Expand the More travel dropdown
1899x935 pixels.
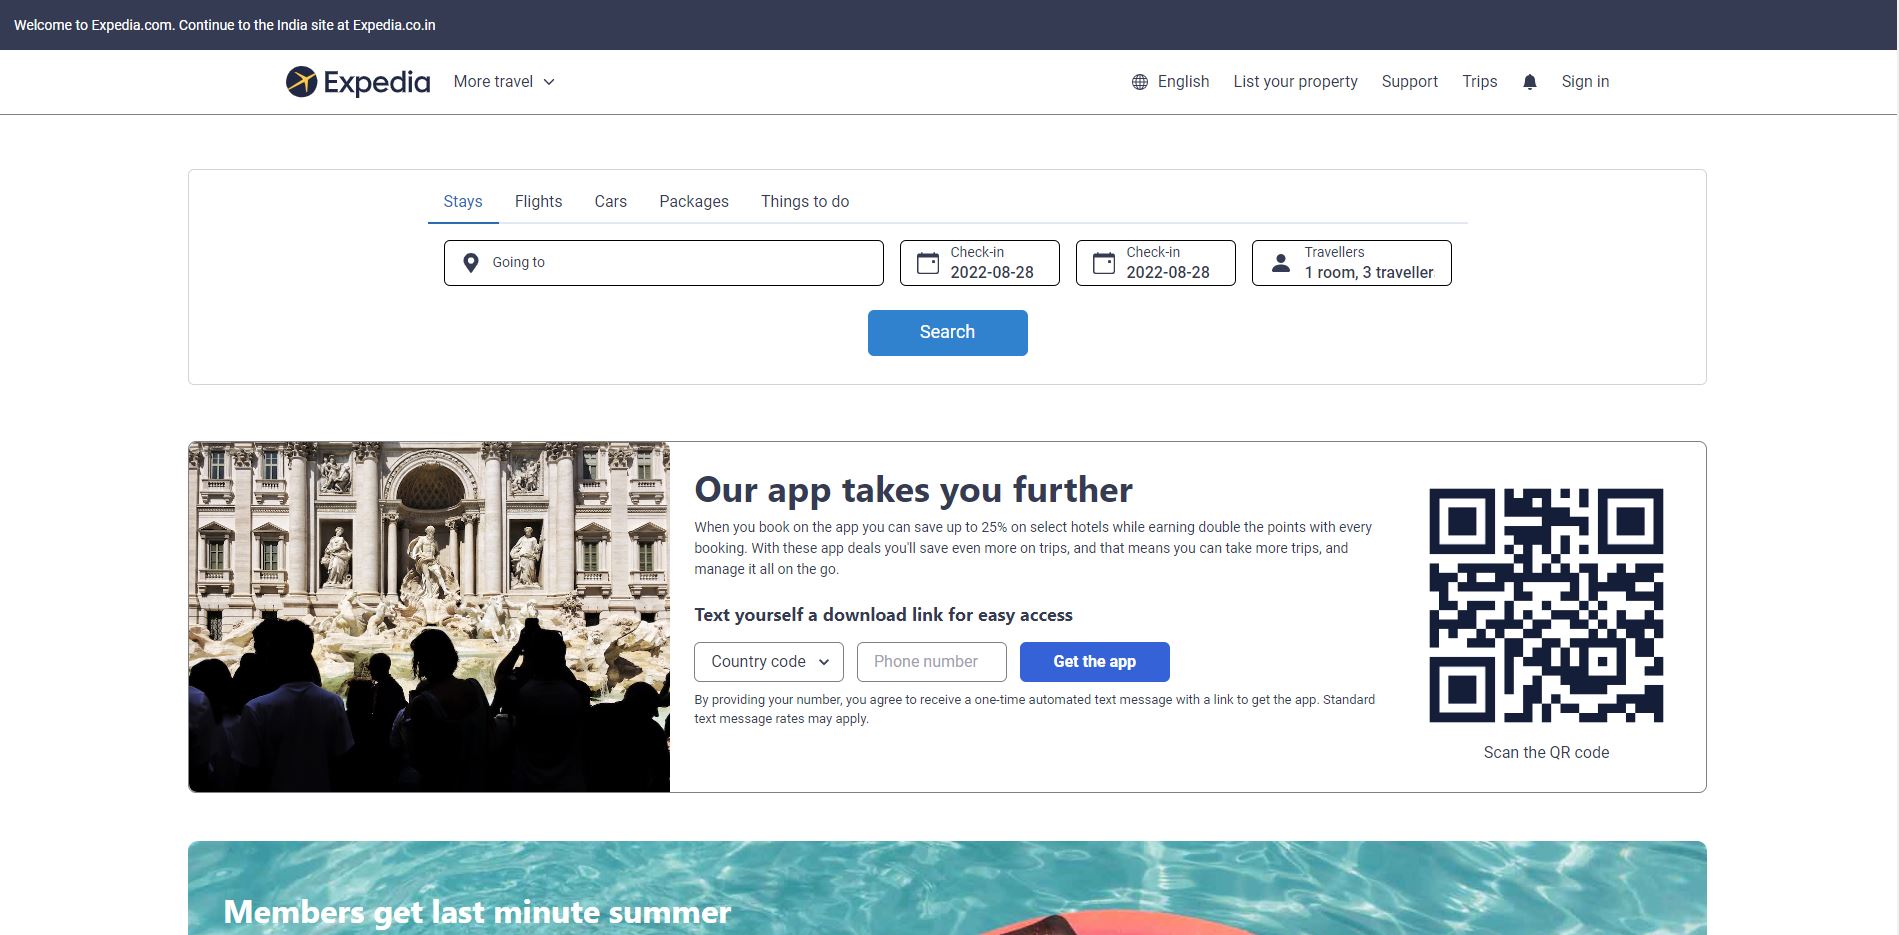coord(504,82)
